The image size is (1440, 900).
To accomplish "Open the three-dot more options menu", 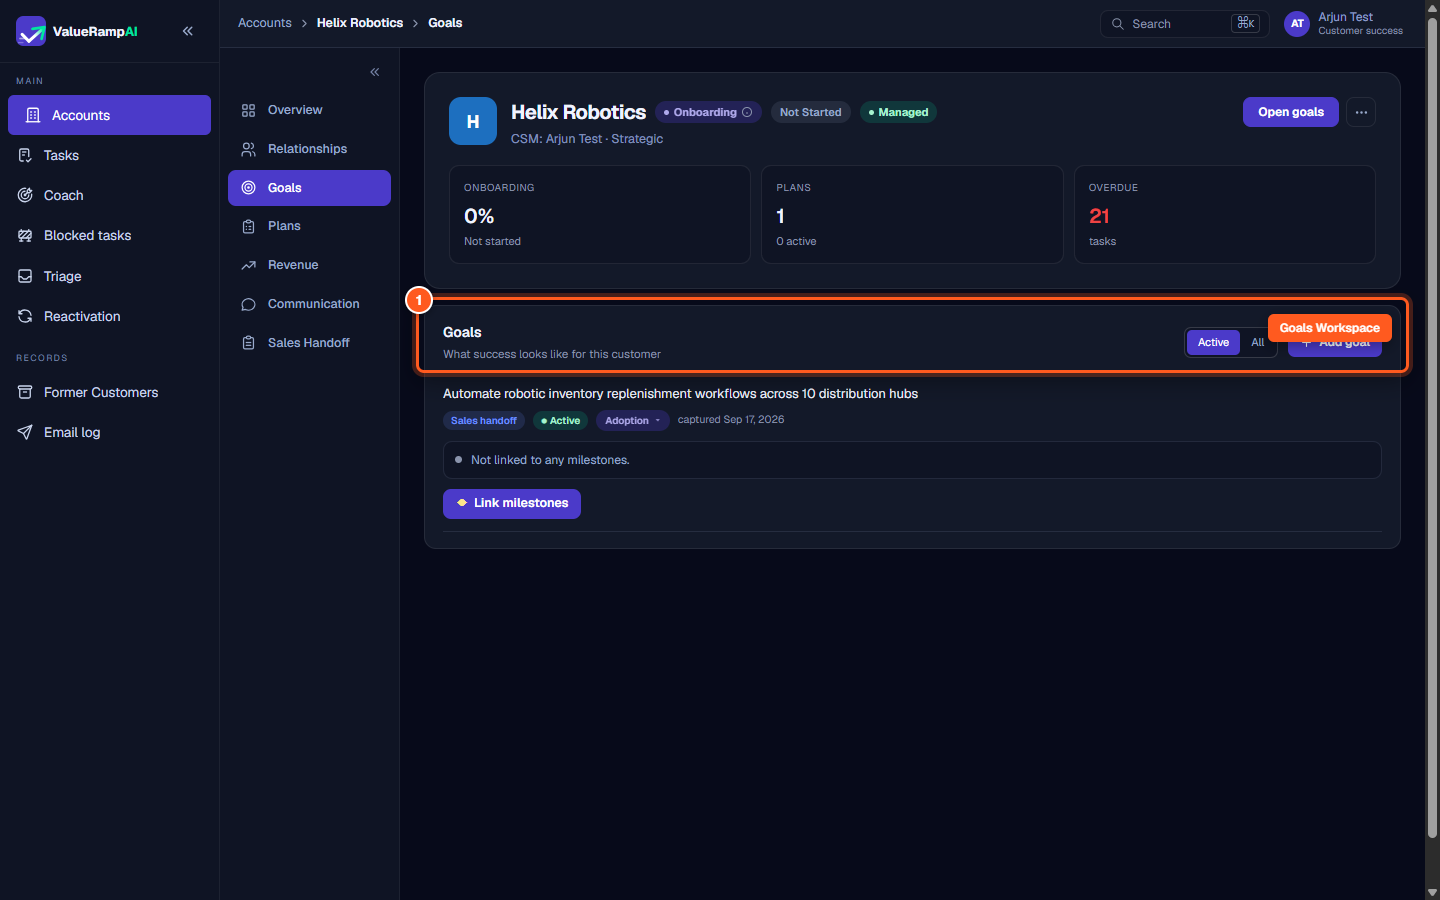I will pyautogui.click(x=1361, y=112).
